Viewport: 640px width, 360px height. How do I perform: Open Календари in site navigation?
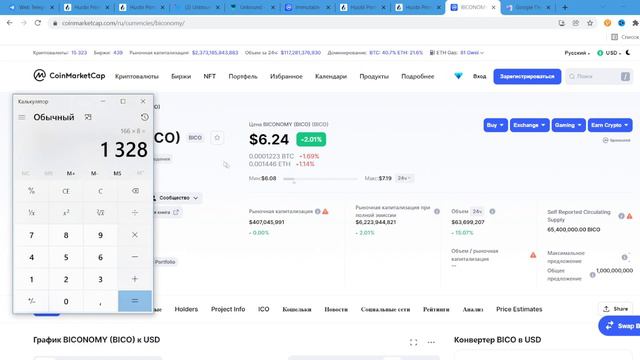click(x=331, y=76)
